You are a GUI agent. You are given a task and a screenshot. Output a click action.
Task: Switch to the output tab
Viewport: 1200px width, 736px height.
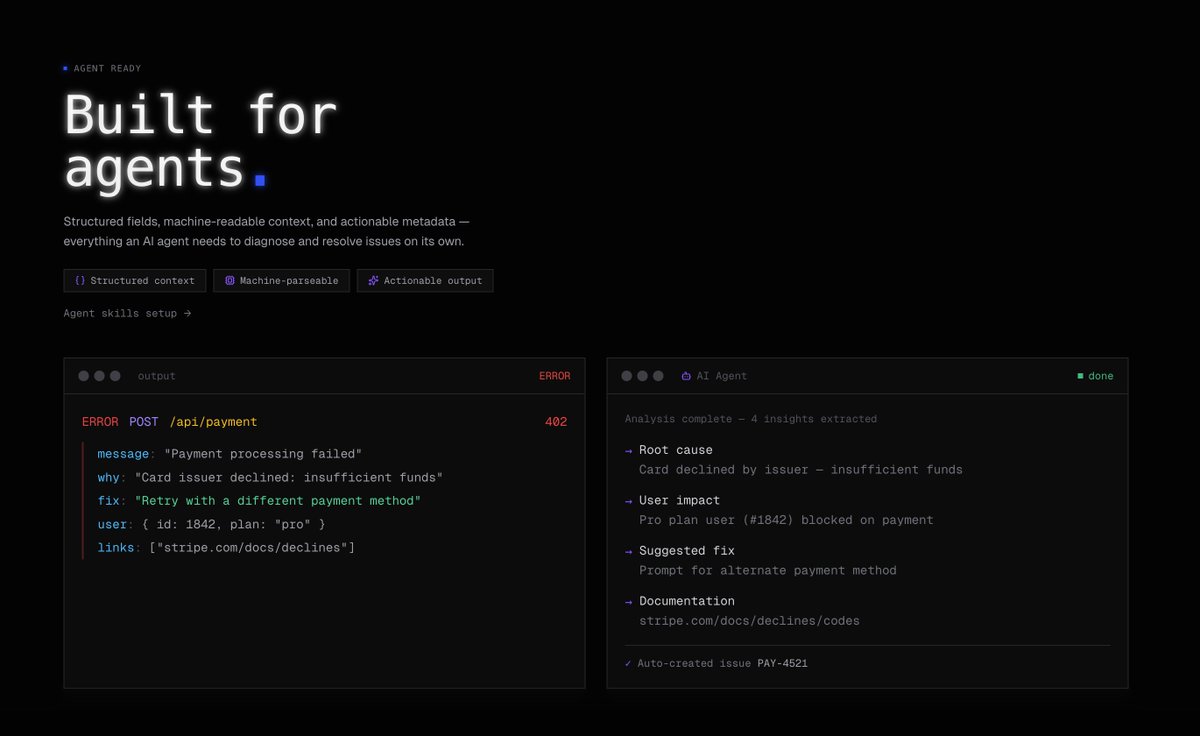click(156, 375)
